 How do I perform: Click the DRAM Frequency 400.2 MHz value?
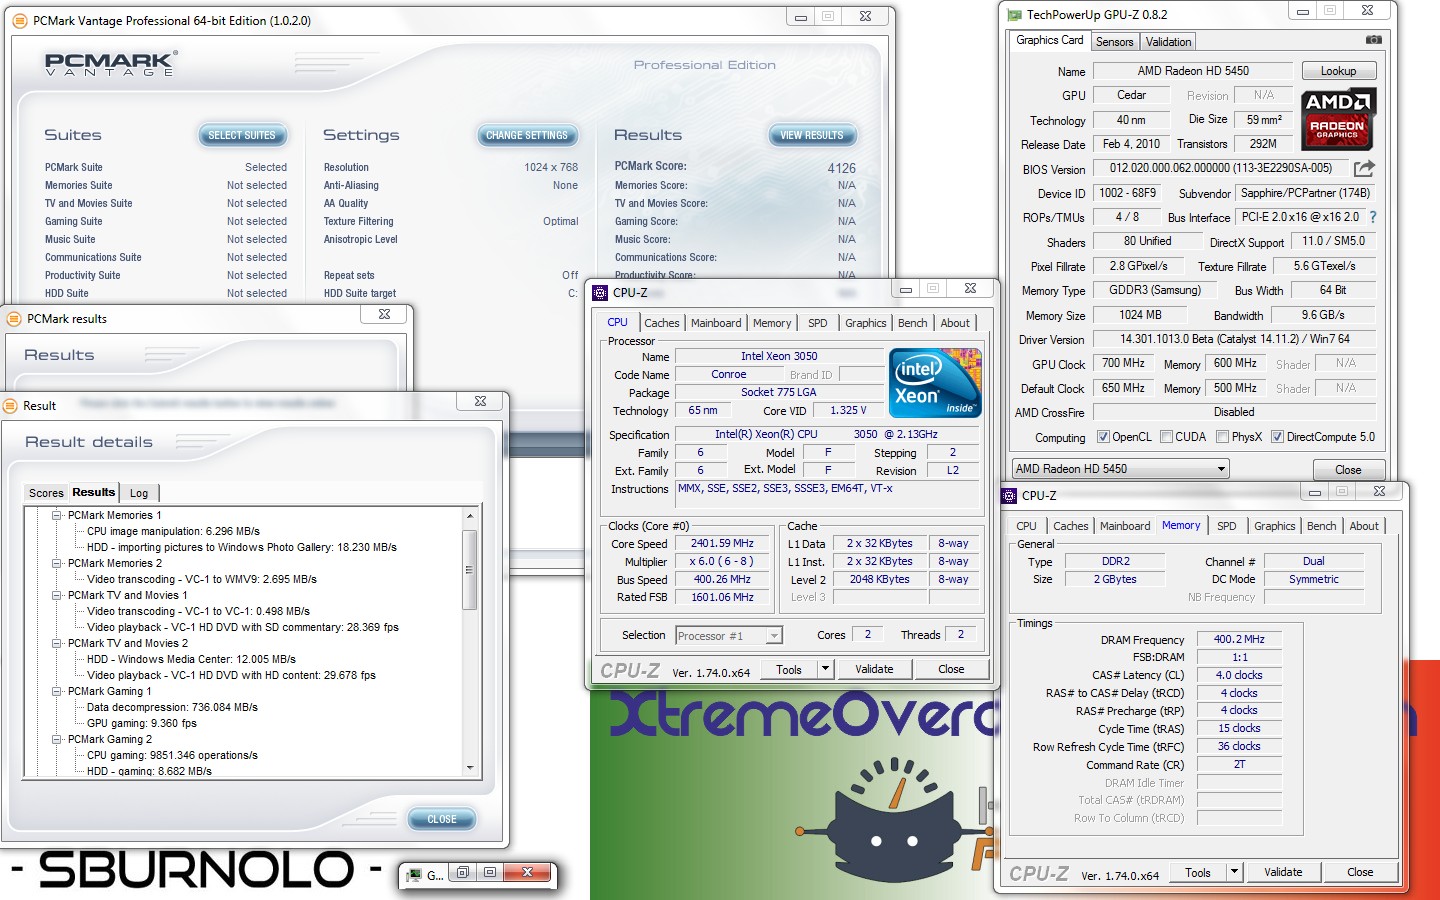coord(1239,639)
